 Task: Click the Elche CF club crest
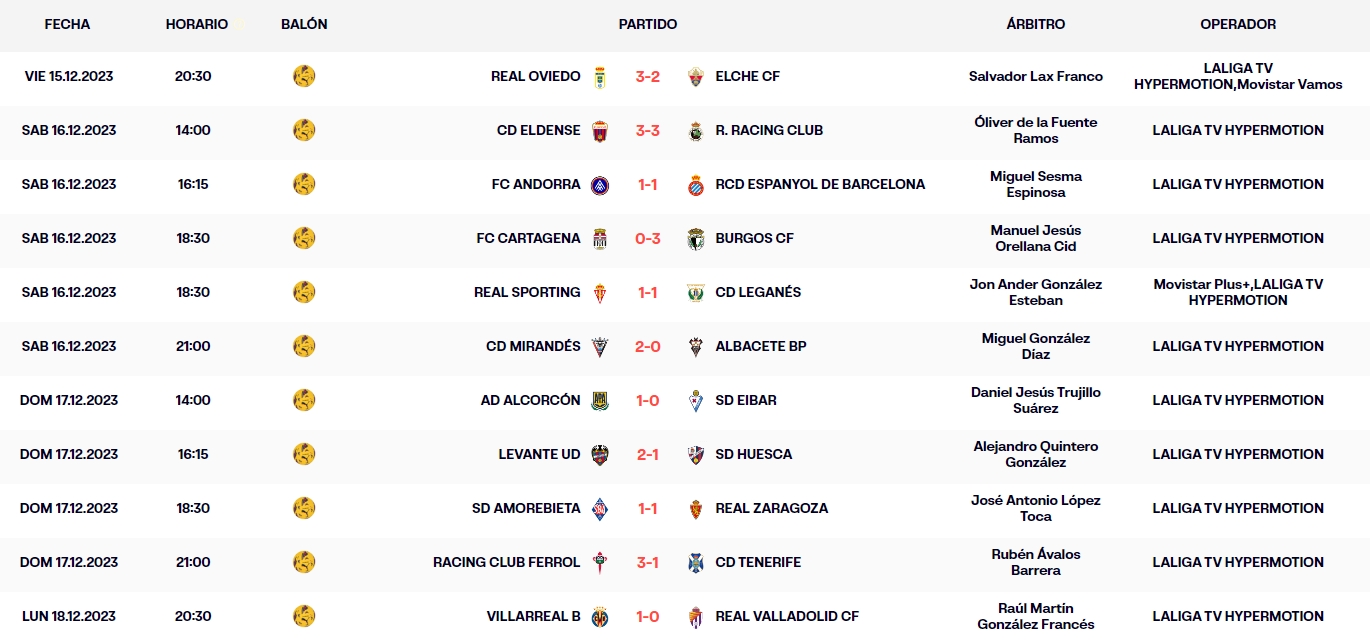click(x=697, y=77)
